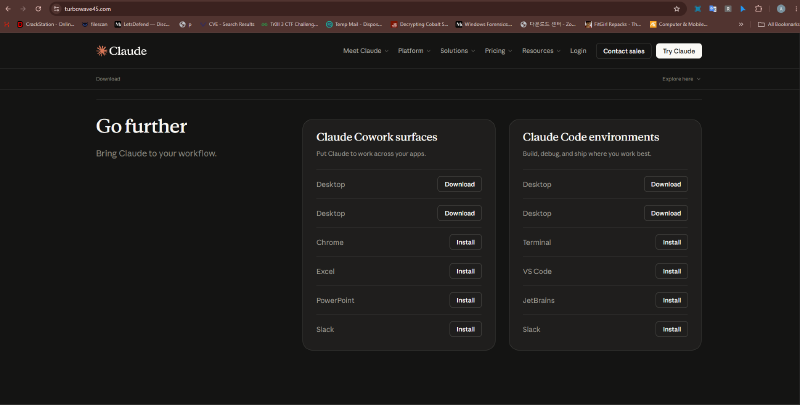This screenshot has height=405, width=800.
Task: Open the CrackStation bookmark
Action: click(45, 24)
